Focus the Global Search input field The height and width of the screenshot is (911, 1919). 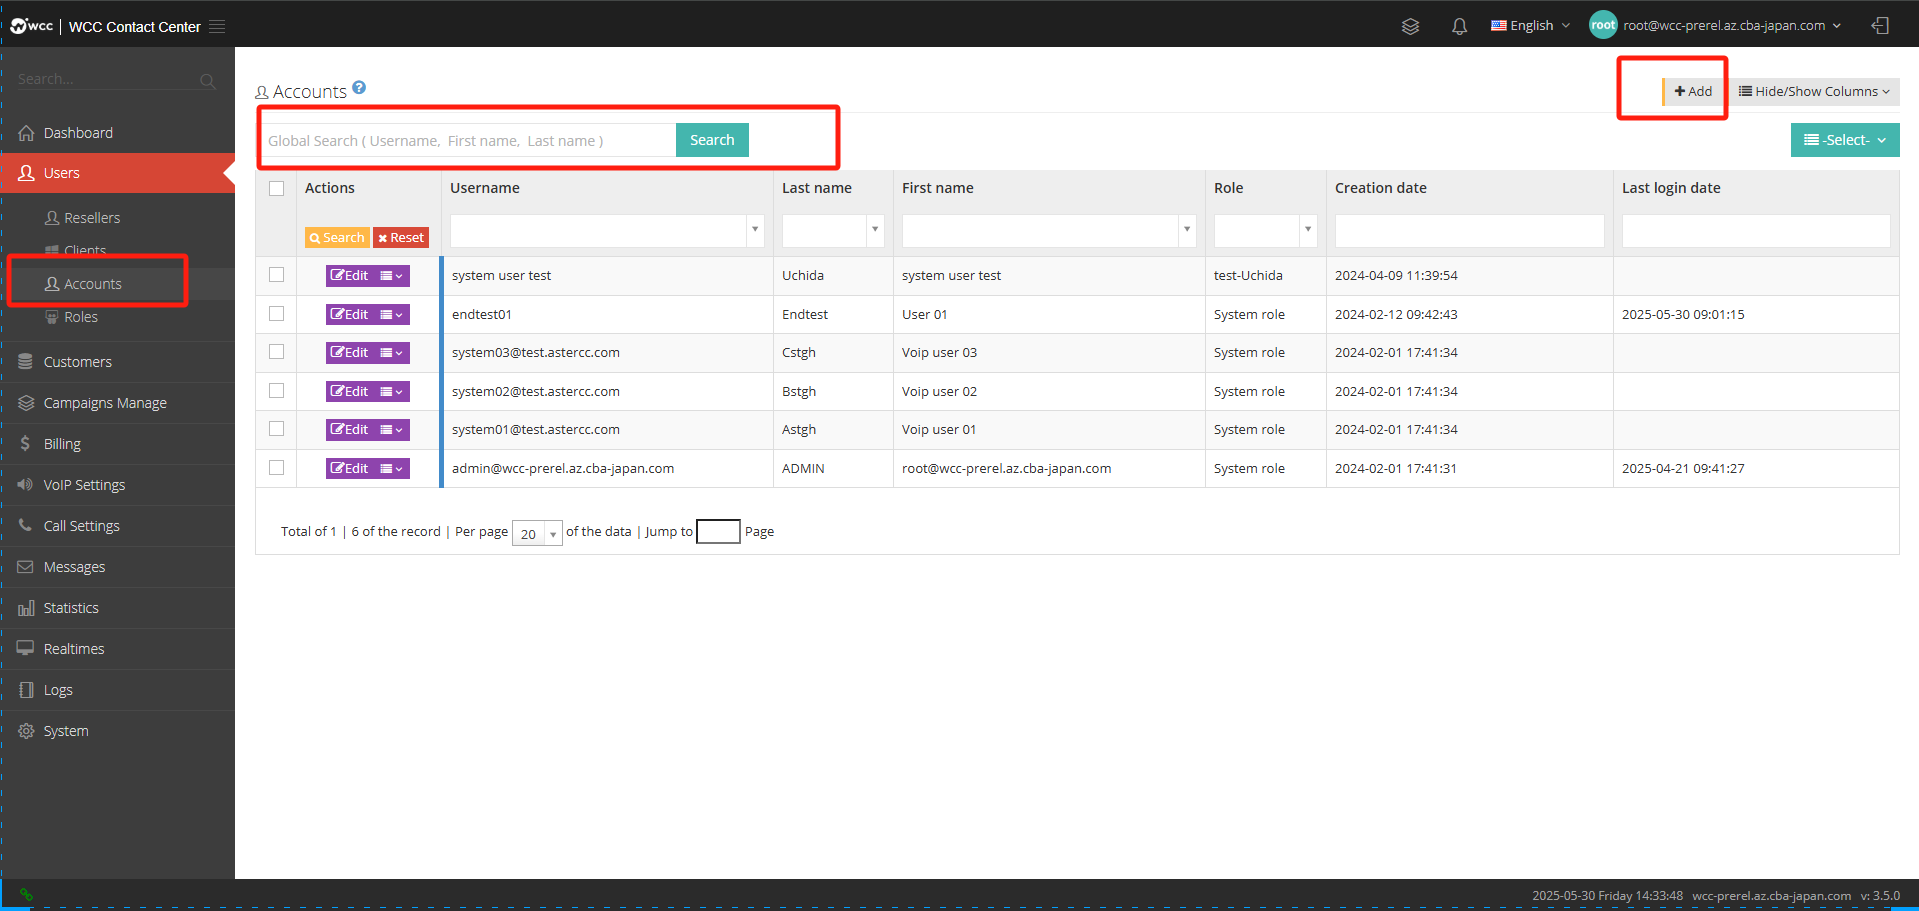[469, 140]
